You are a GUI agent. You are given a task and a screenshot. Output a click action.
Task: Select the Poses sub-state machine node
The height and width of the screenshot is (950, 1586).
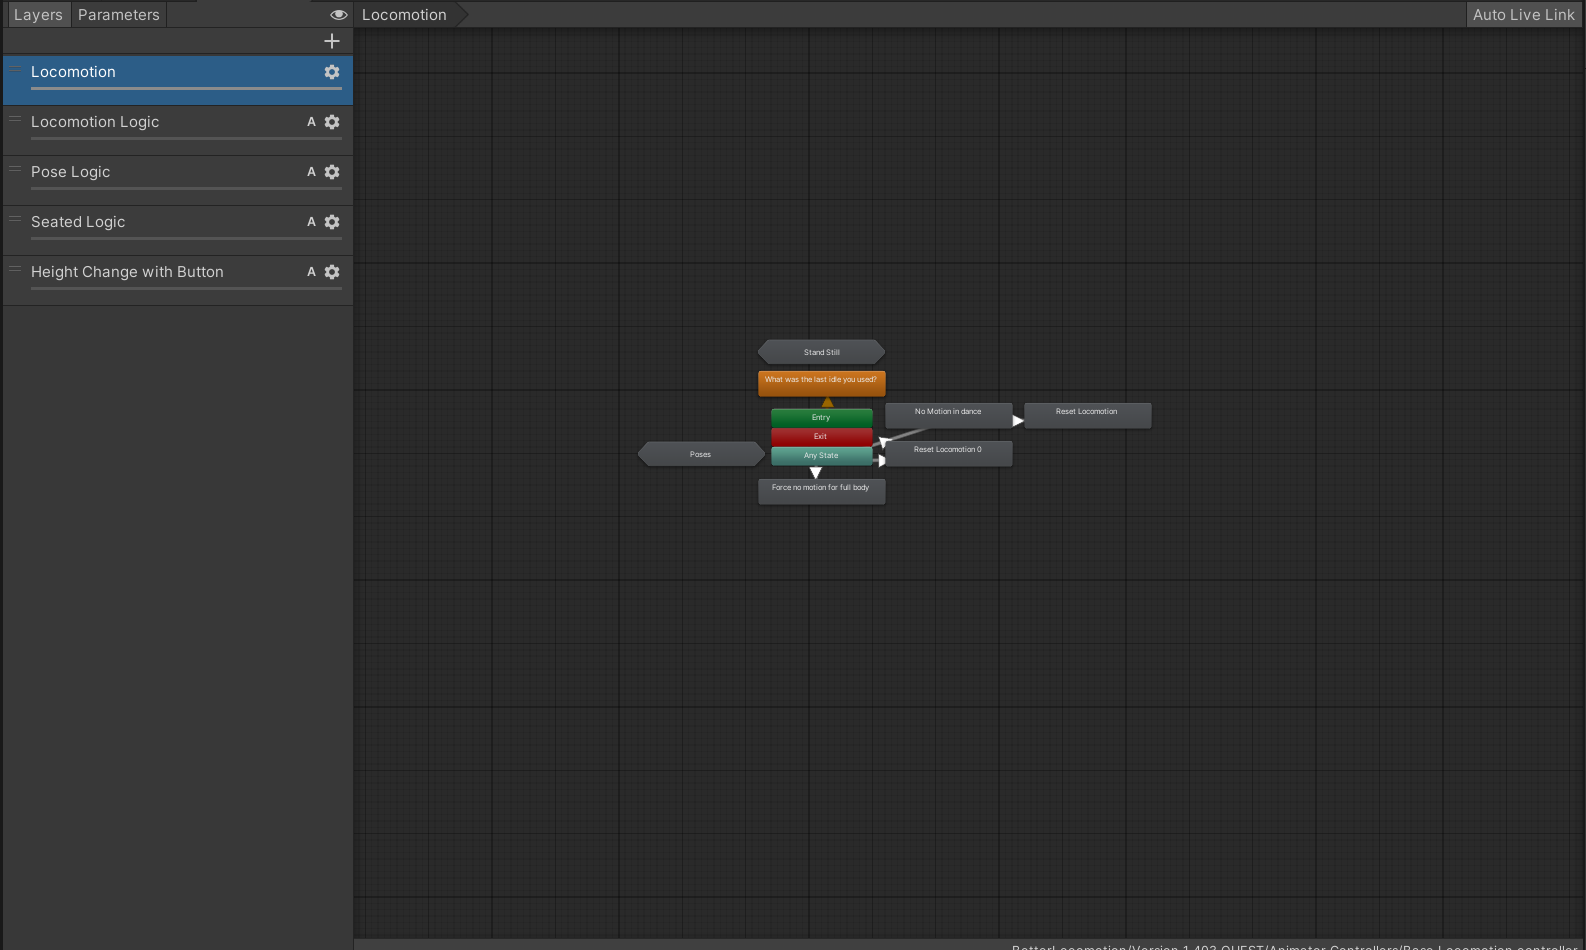click(700, 454)
